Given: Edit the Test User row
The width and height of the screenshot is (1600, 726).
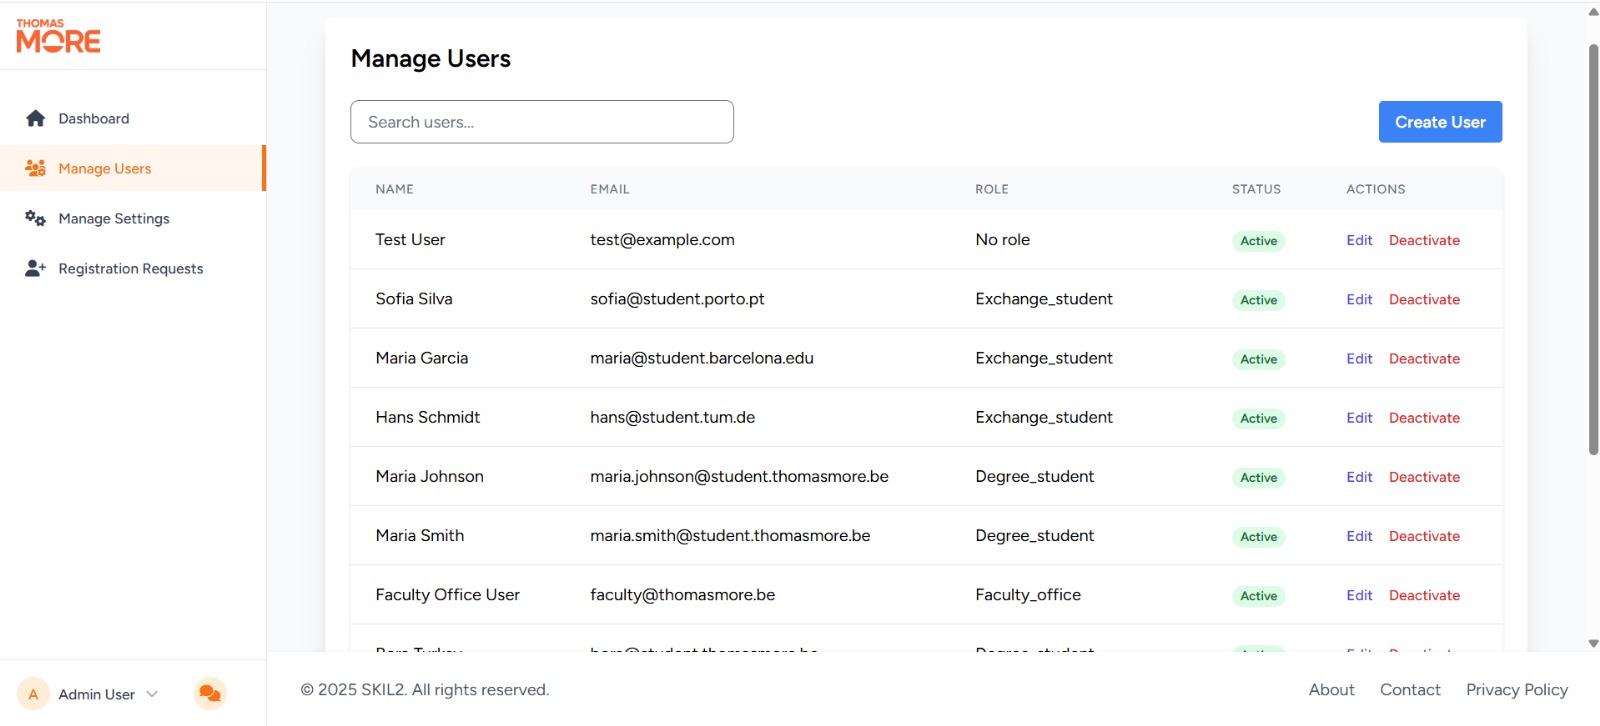Looking at the screenshot, I should 1359,240.
